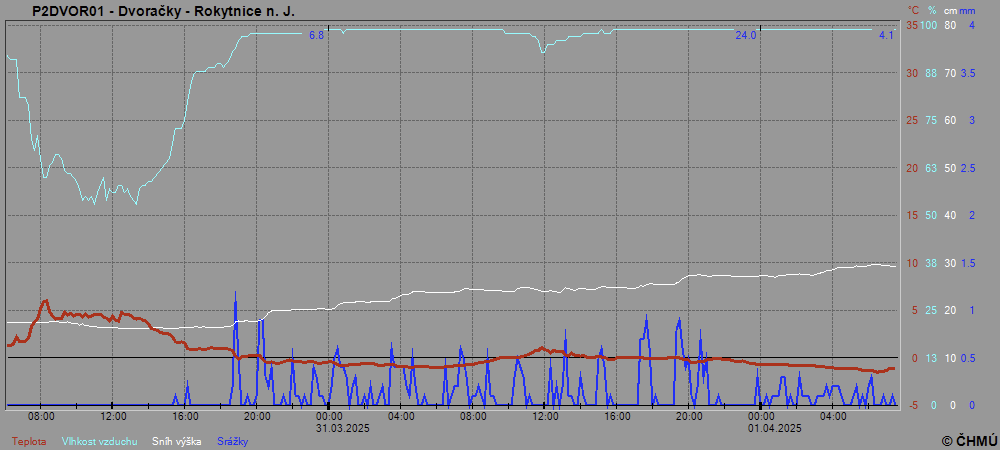1000x450 pixels.
Task: Click the % humidity unit header
Action: tap(931, 11)
